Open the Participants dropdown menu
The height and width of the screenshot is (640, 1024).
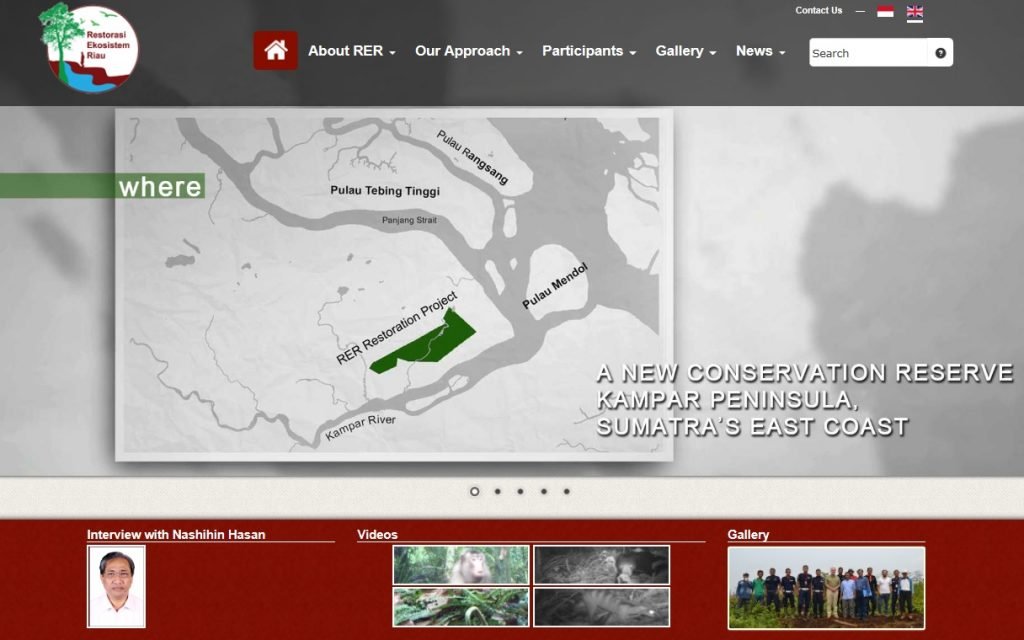(x=583, y=51)
